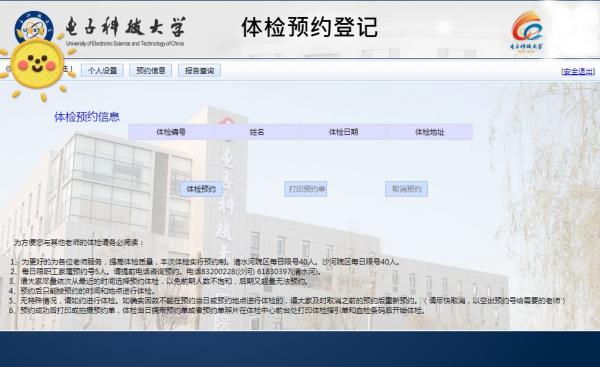Click the 体检预约登记 page title
Viewport: 600px width, 367px height.
pyautogui.click(x=310, y=27)
